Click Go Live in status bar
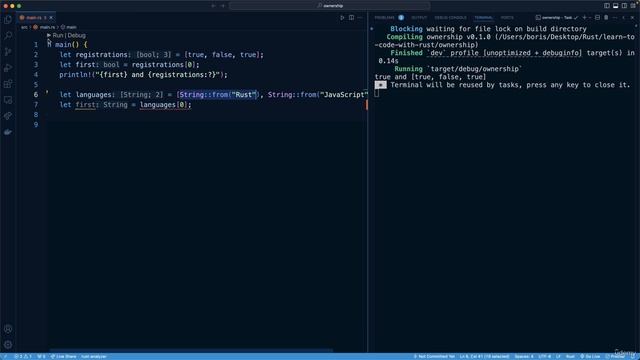This screenshot has height=360, width=640. pyautogui.click(x=590, y=356)
